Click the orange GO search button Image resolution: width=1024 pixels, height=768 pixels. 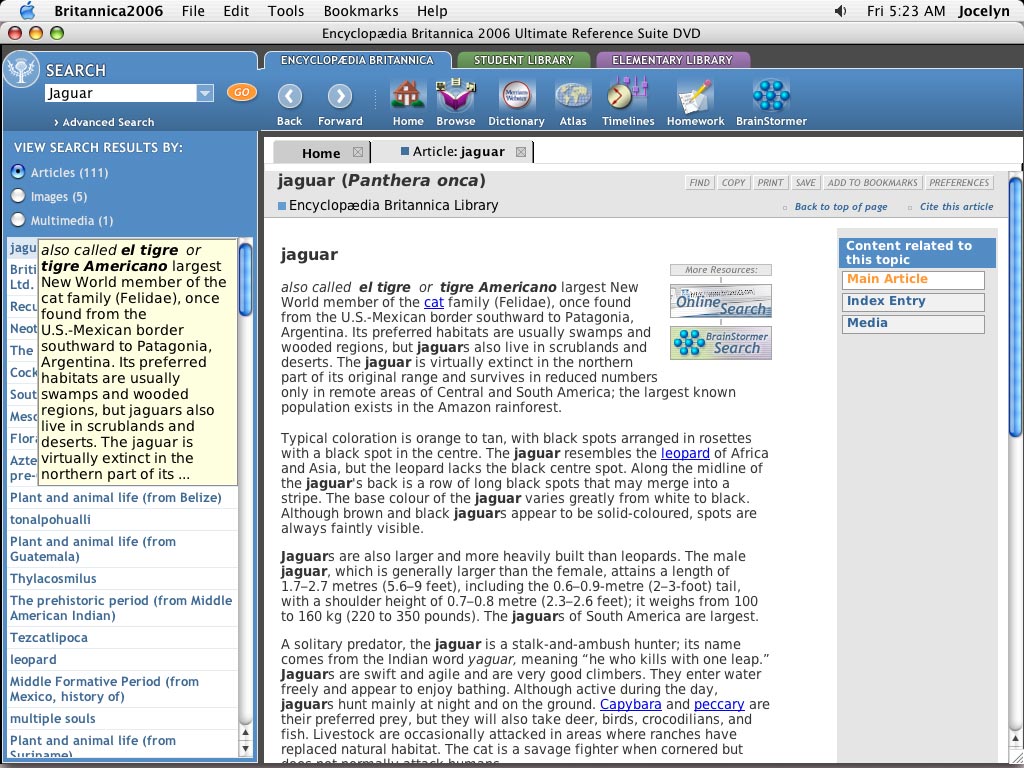coord(242,92)
